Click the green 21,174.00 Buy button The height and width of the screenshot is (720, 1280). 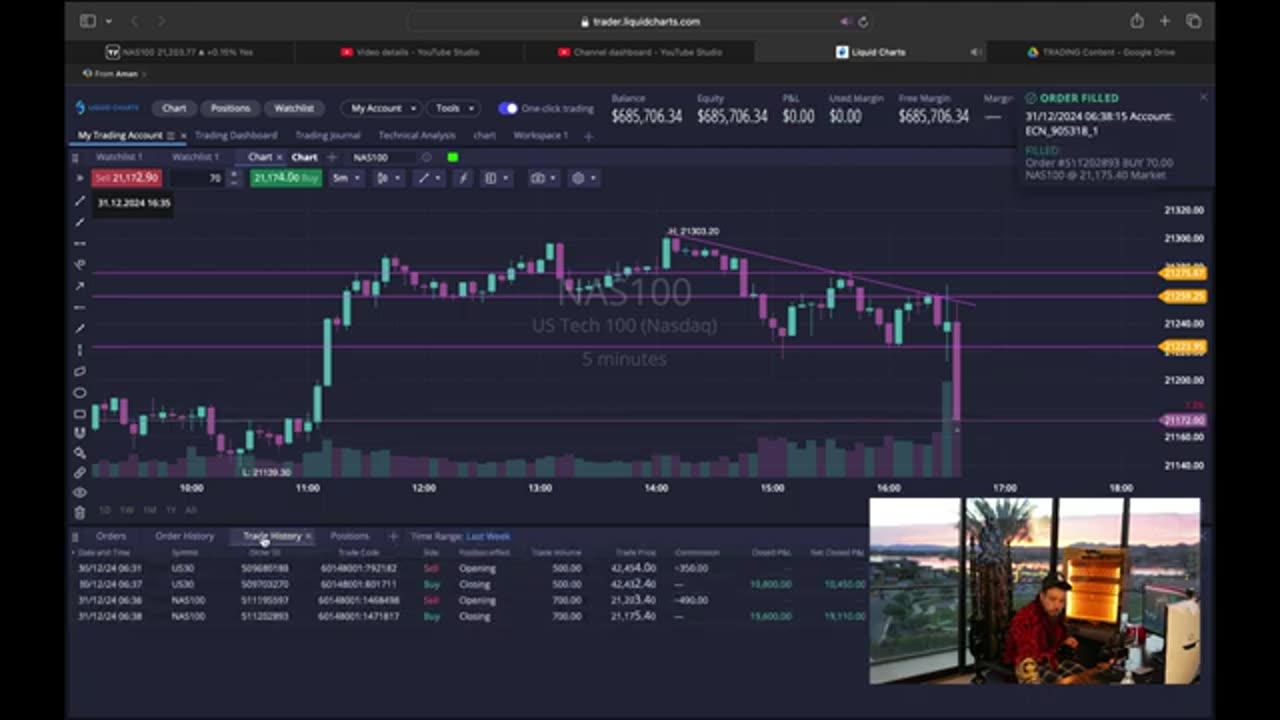pos(285,178)
